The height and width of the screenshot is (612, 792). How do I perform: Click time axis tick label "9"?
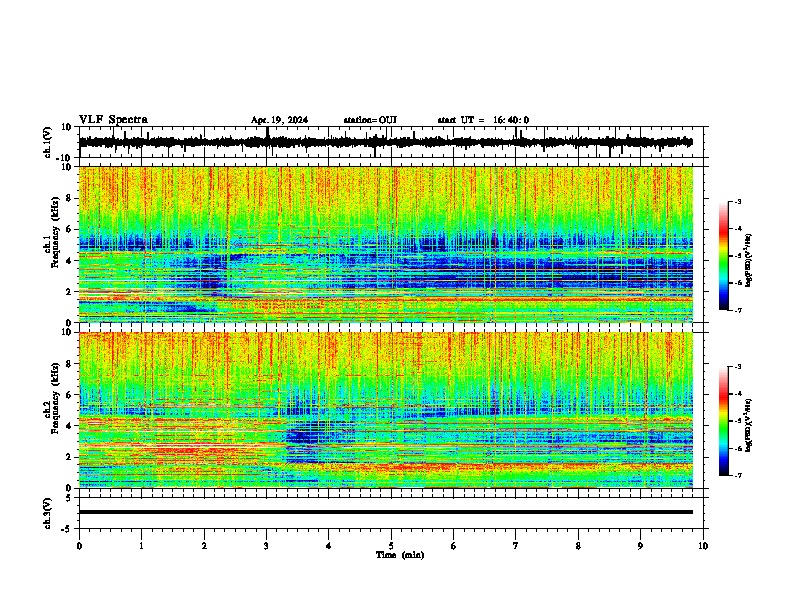[x=640, y=546]
